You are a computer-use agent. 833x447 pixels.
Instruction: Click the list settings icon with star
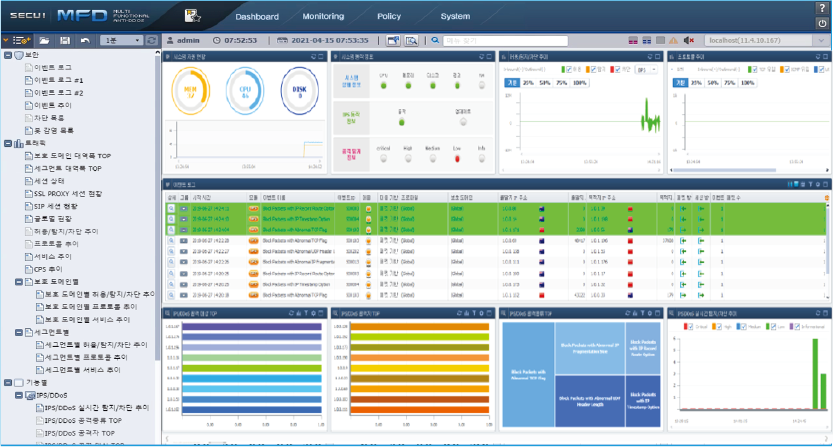tap(22, 40)
